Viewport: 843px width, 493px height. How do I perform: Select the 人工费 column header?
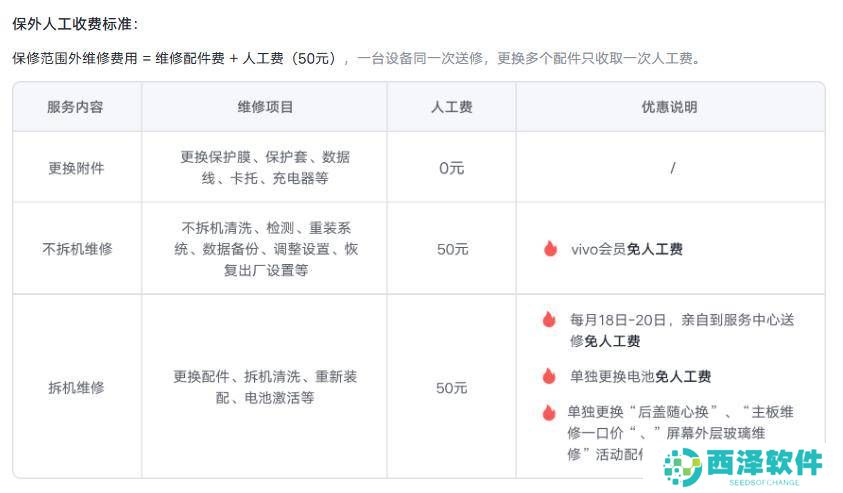[451, 107]
